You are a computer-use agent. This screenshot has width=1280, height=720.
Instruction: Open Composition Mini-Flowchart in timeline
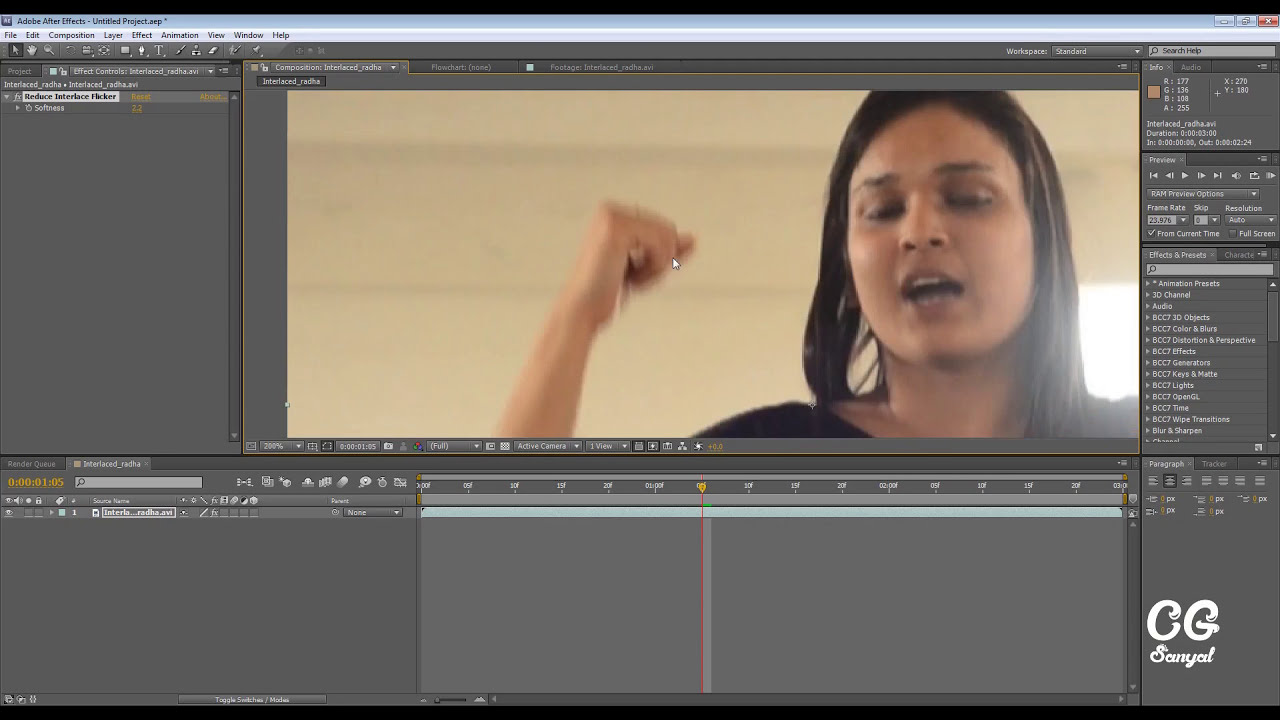[x=244, y=482]
